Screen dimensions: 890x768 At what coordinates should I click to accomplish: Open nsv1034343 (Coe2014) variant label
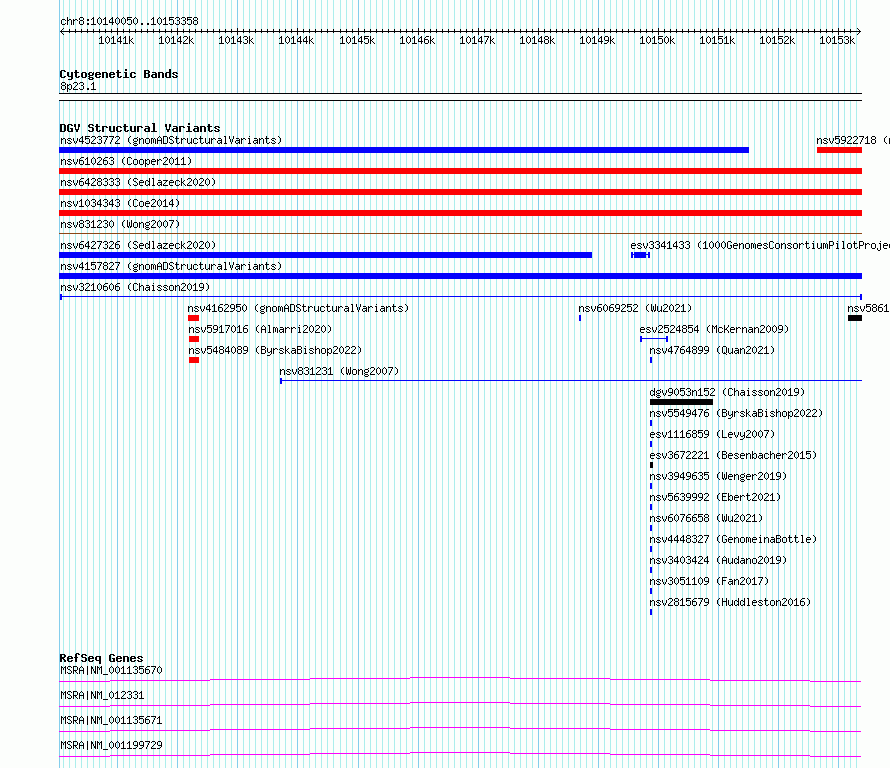pyautogui.click(x=120, y=203)
